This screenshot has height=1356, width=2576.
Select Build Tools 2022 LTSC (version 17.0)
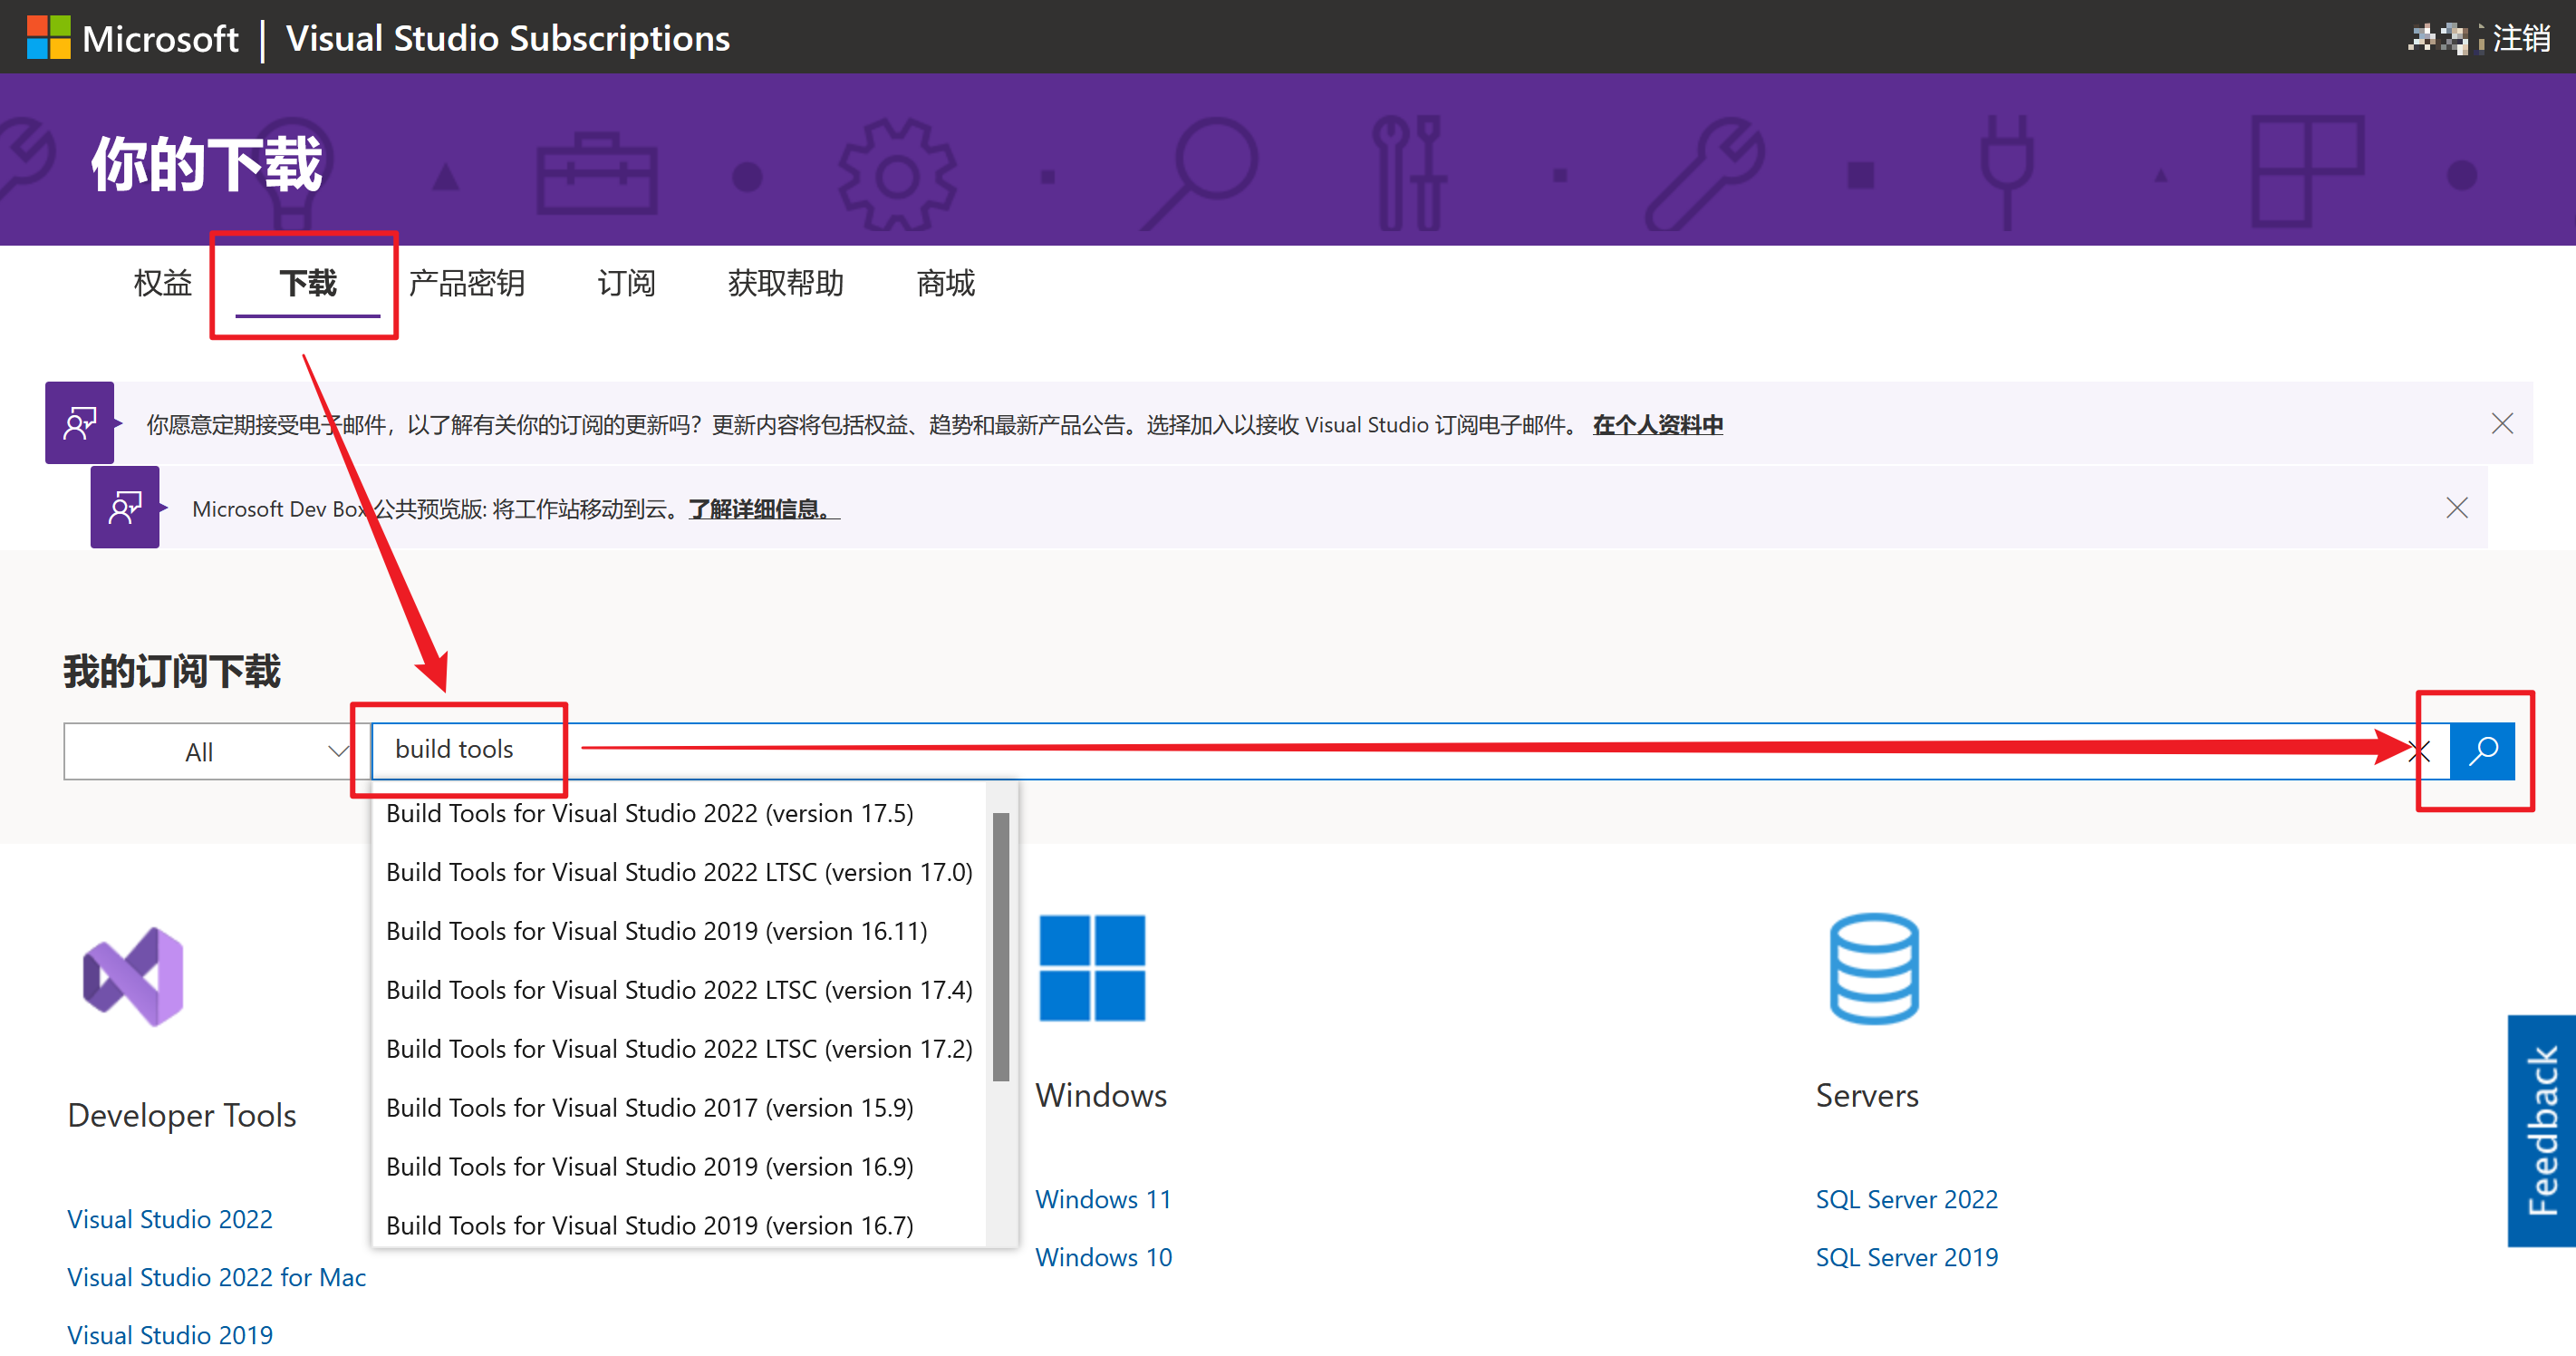click(679, 872)
